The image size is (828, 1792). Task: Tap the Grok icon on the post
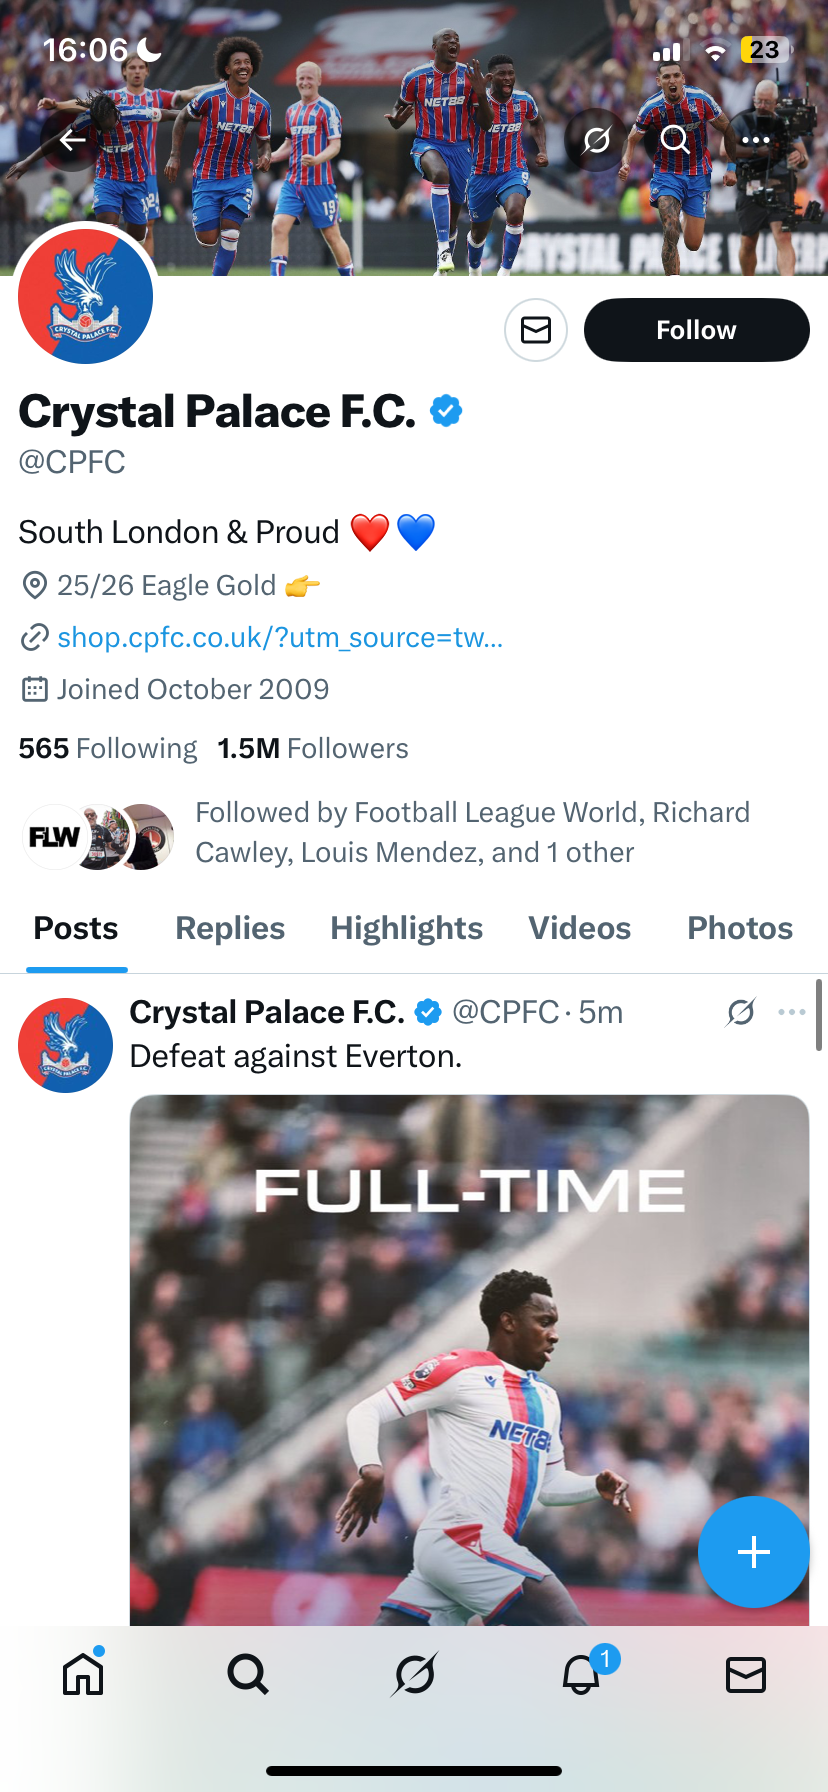pos(740,1012)
